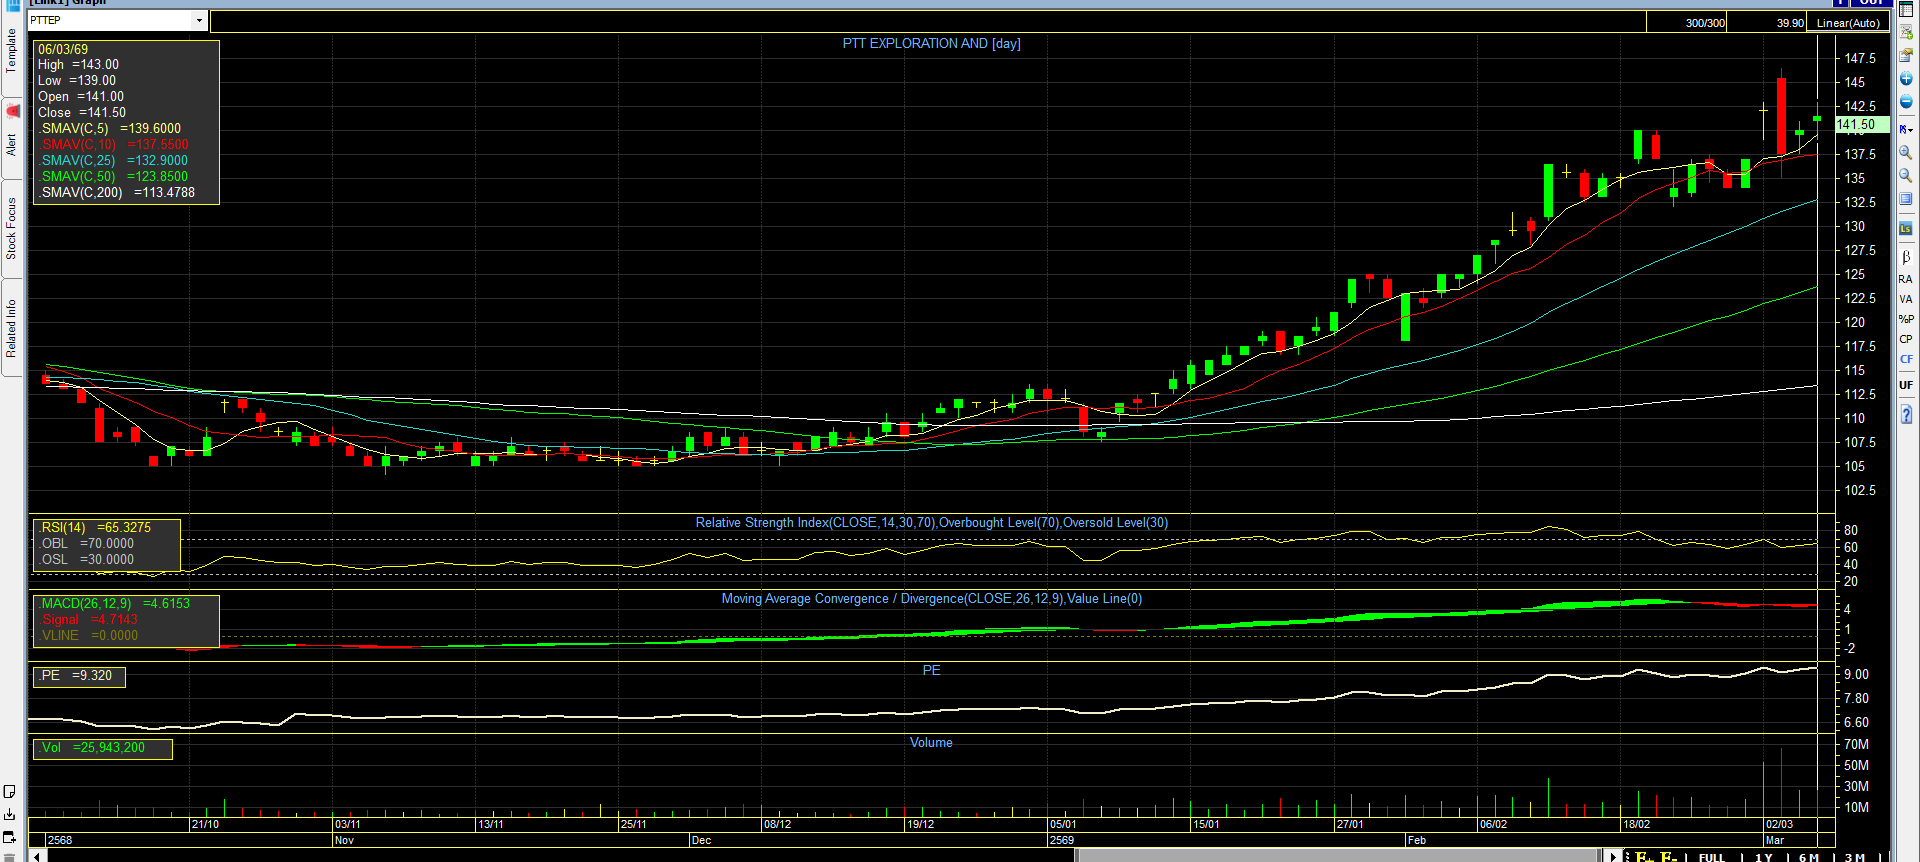Click the blue plus button
Viewport: 1920px width, 862px height.
tap(1906, 79)
